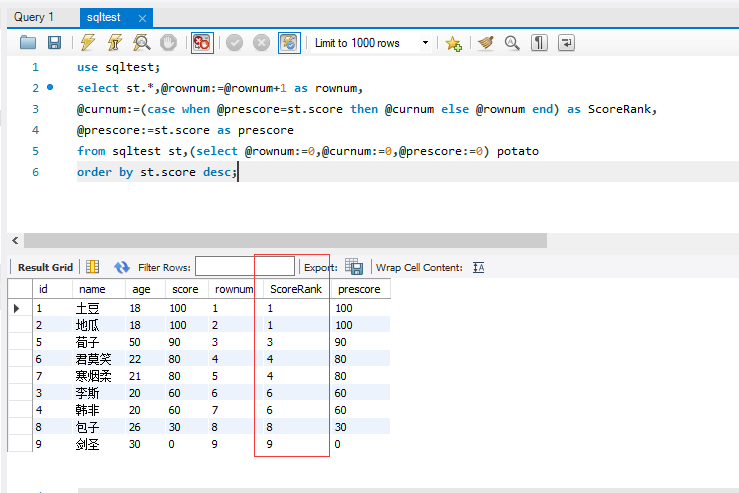The image size is (739, 493).
Task: Click the 'order by st.score desc;' line
Action: [156, 172]
